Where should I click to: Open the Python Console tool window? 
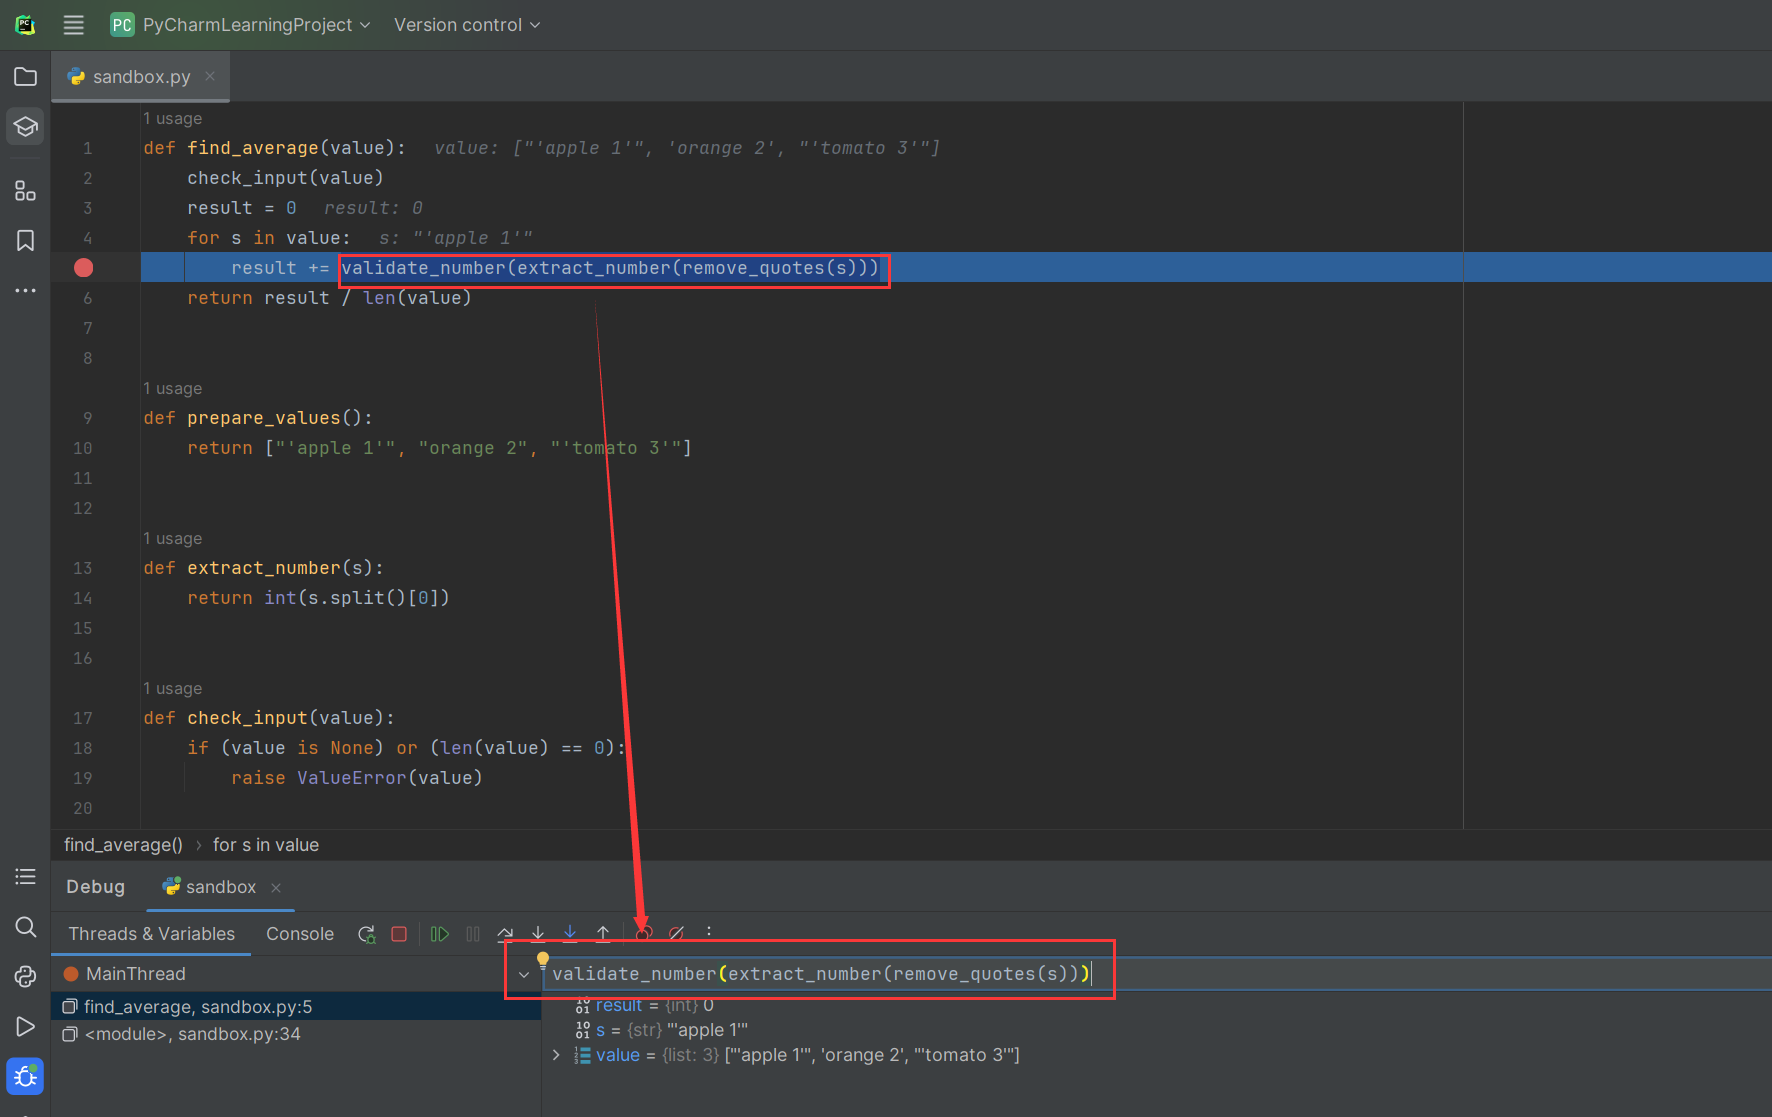[x=26, y=976]
